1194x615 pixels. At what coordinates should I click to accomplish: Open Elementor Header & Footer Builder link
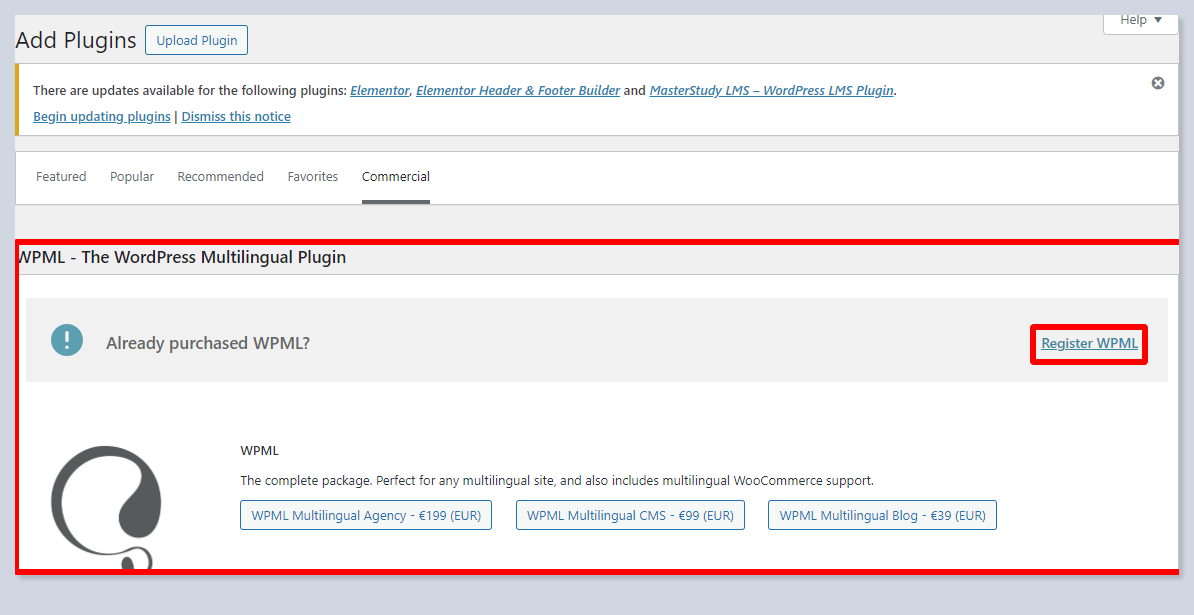pyautogui.click(x=517, y=90)
